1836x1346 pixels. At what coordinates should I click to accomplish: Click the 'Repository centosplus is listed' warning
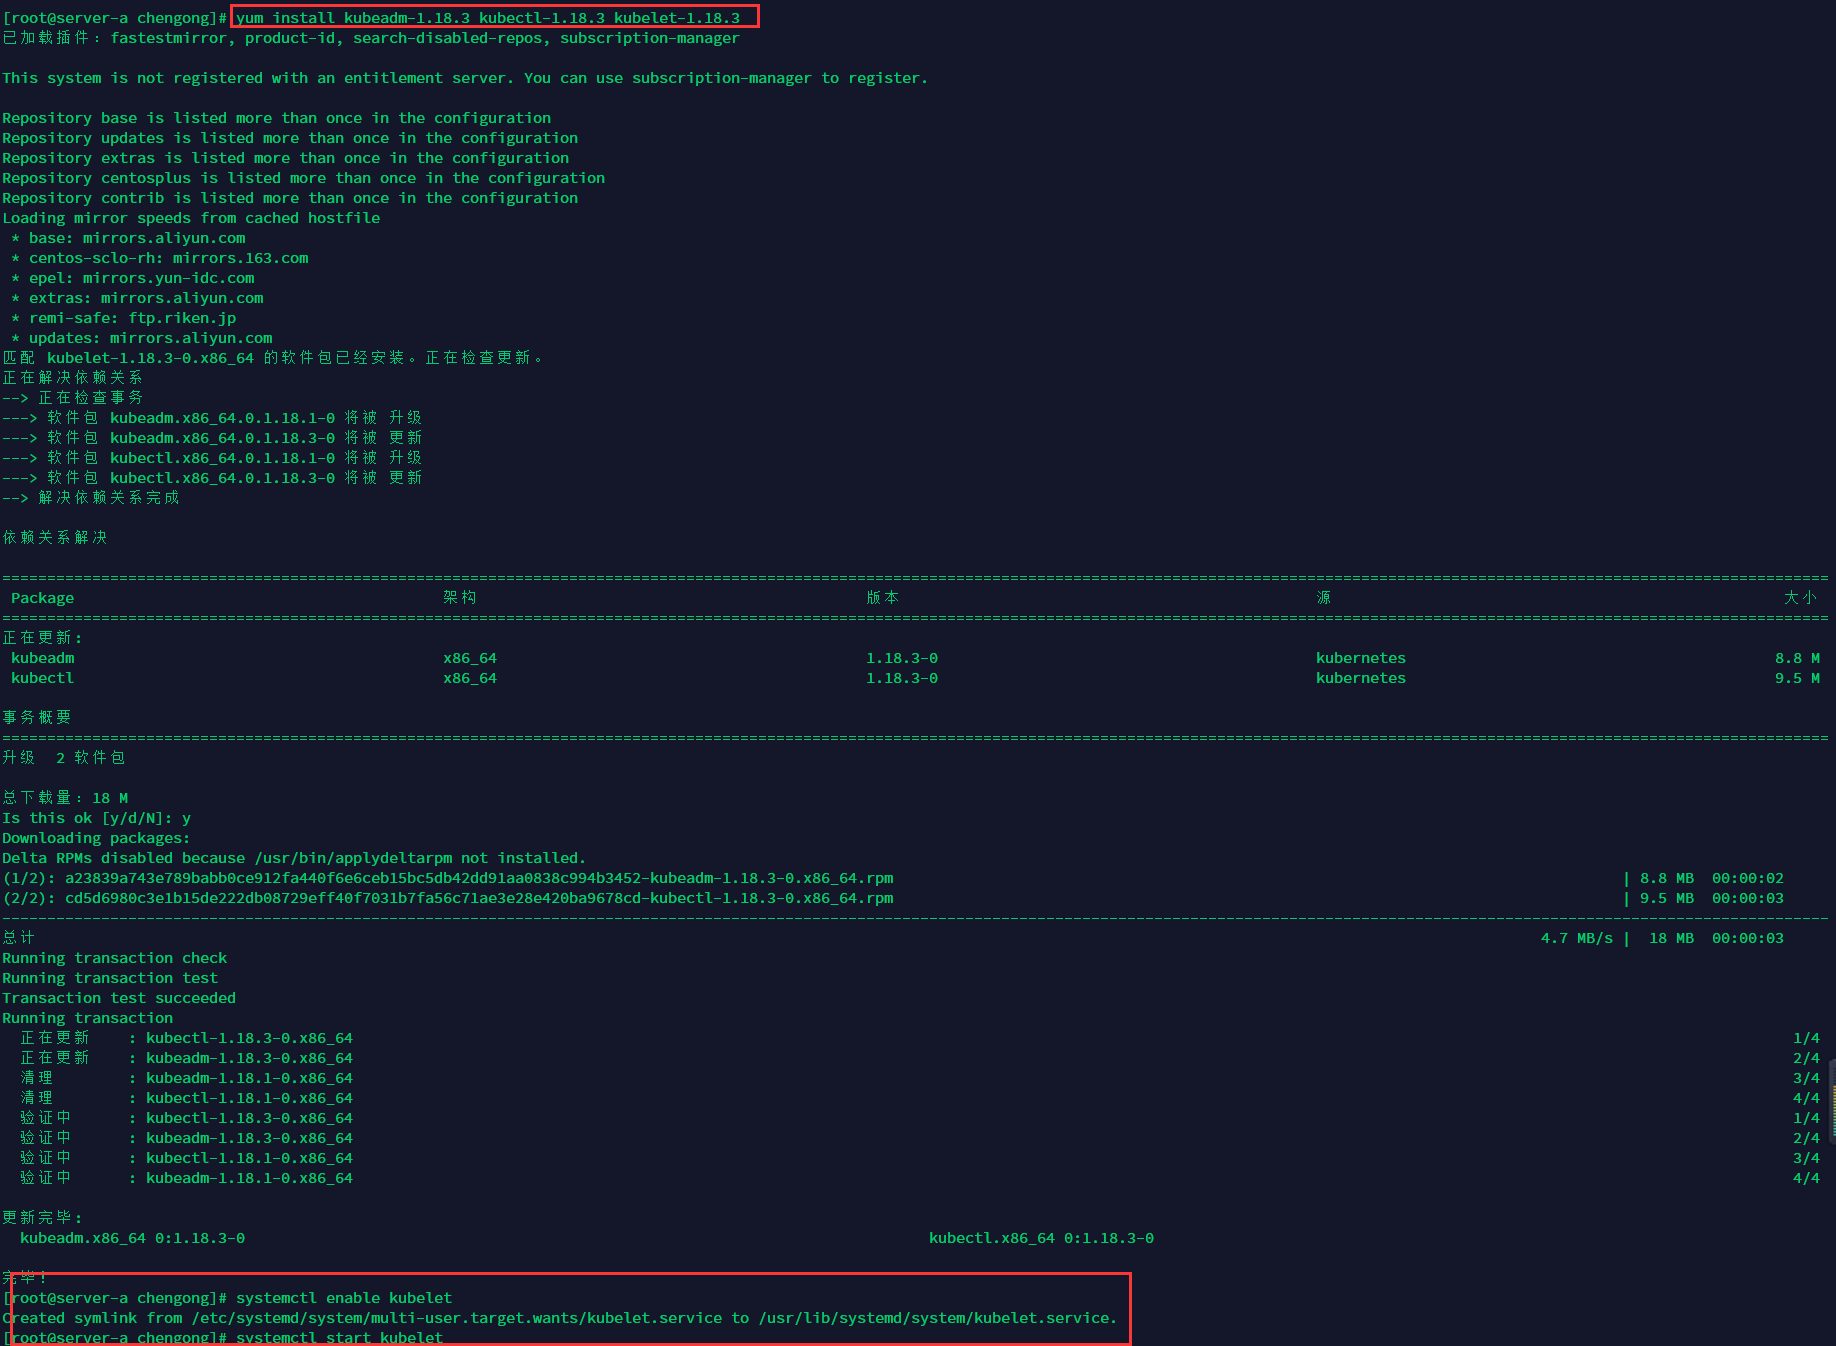pyautogui.click(x=303, y=178)
